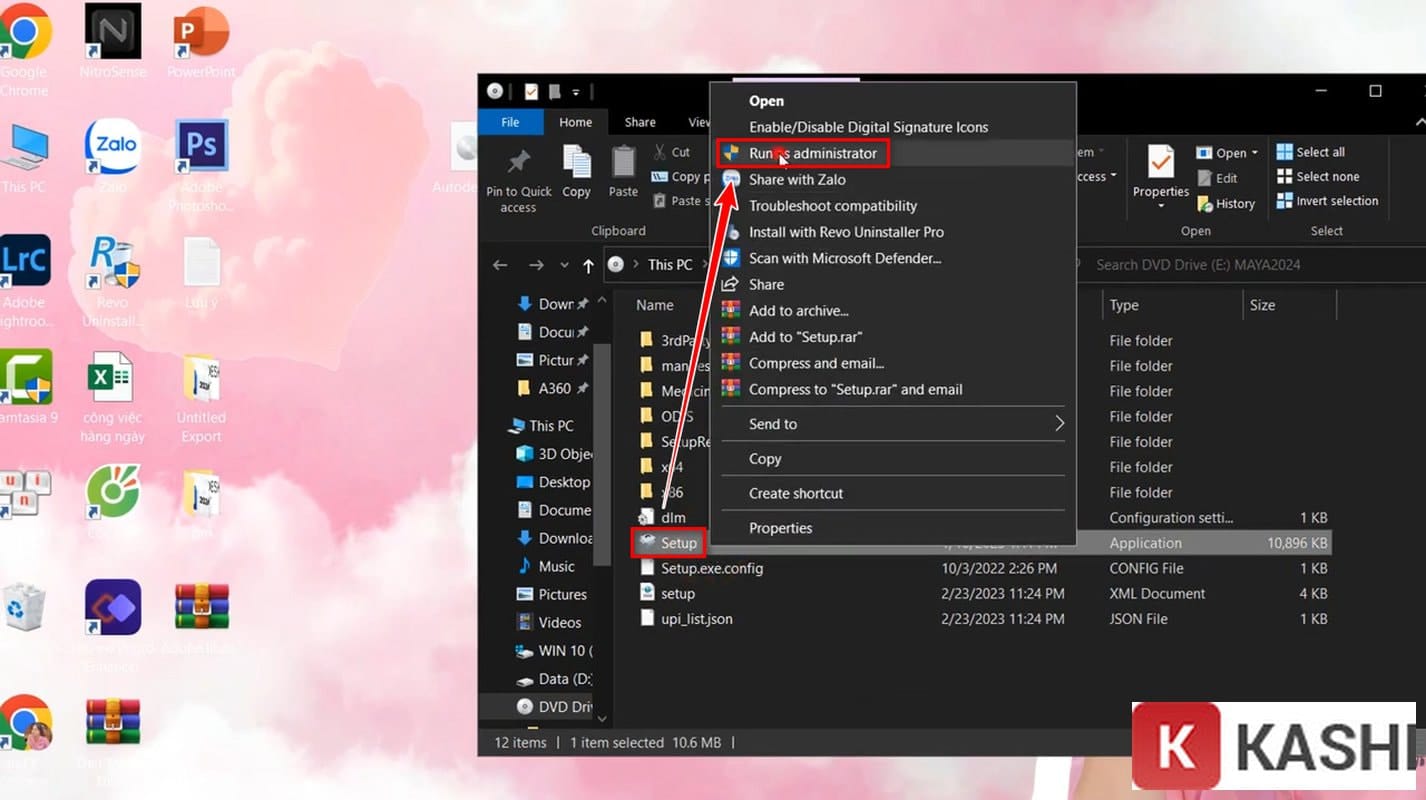1426x800 pixels.
Task: Choose Run as administrator
Action: coord(812,153)
